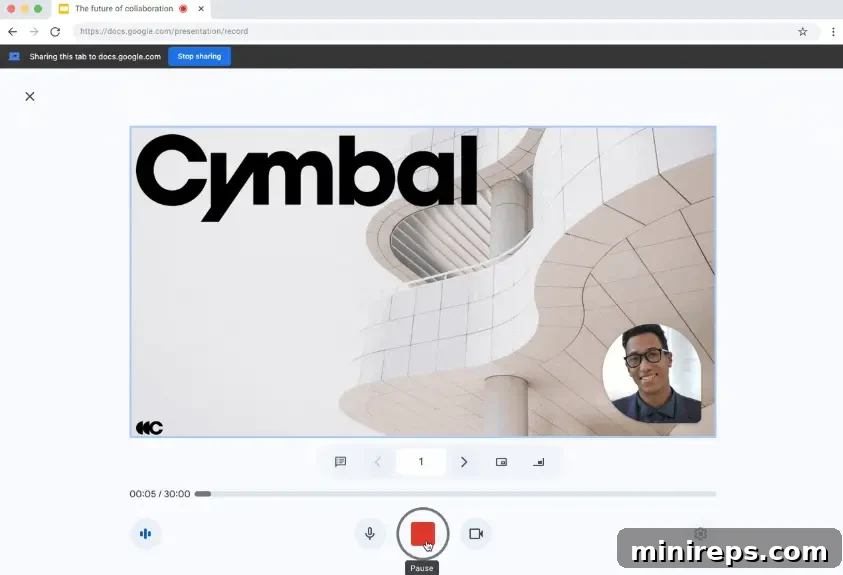
Task: Click the Stop sharing button
Action: pyautogui.click(x=199, y=56)
